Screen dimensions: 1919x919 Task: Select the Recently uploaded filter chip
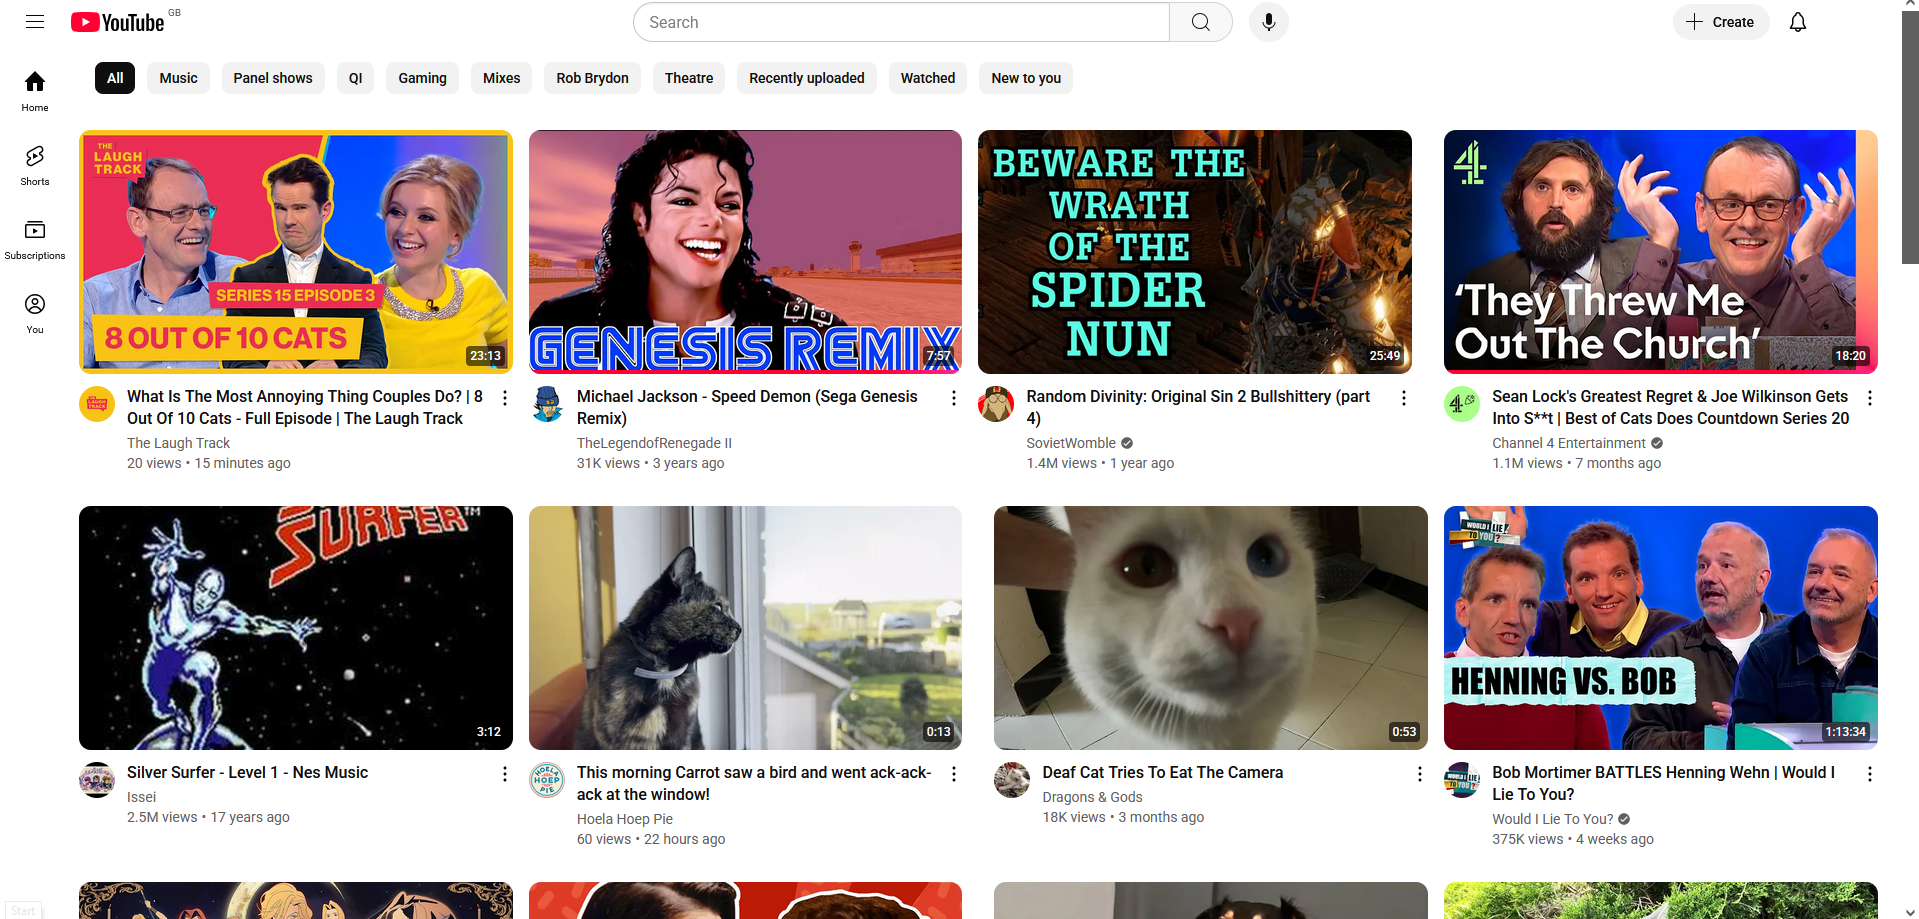[807, 78]
